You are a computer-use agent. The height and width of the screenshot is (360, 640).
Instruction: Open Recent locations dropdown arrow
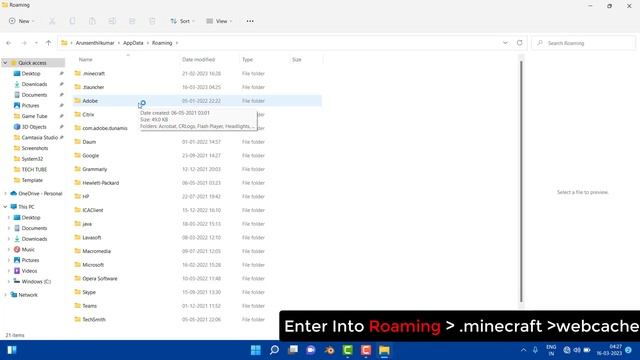[36, 43]
